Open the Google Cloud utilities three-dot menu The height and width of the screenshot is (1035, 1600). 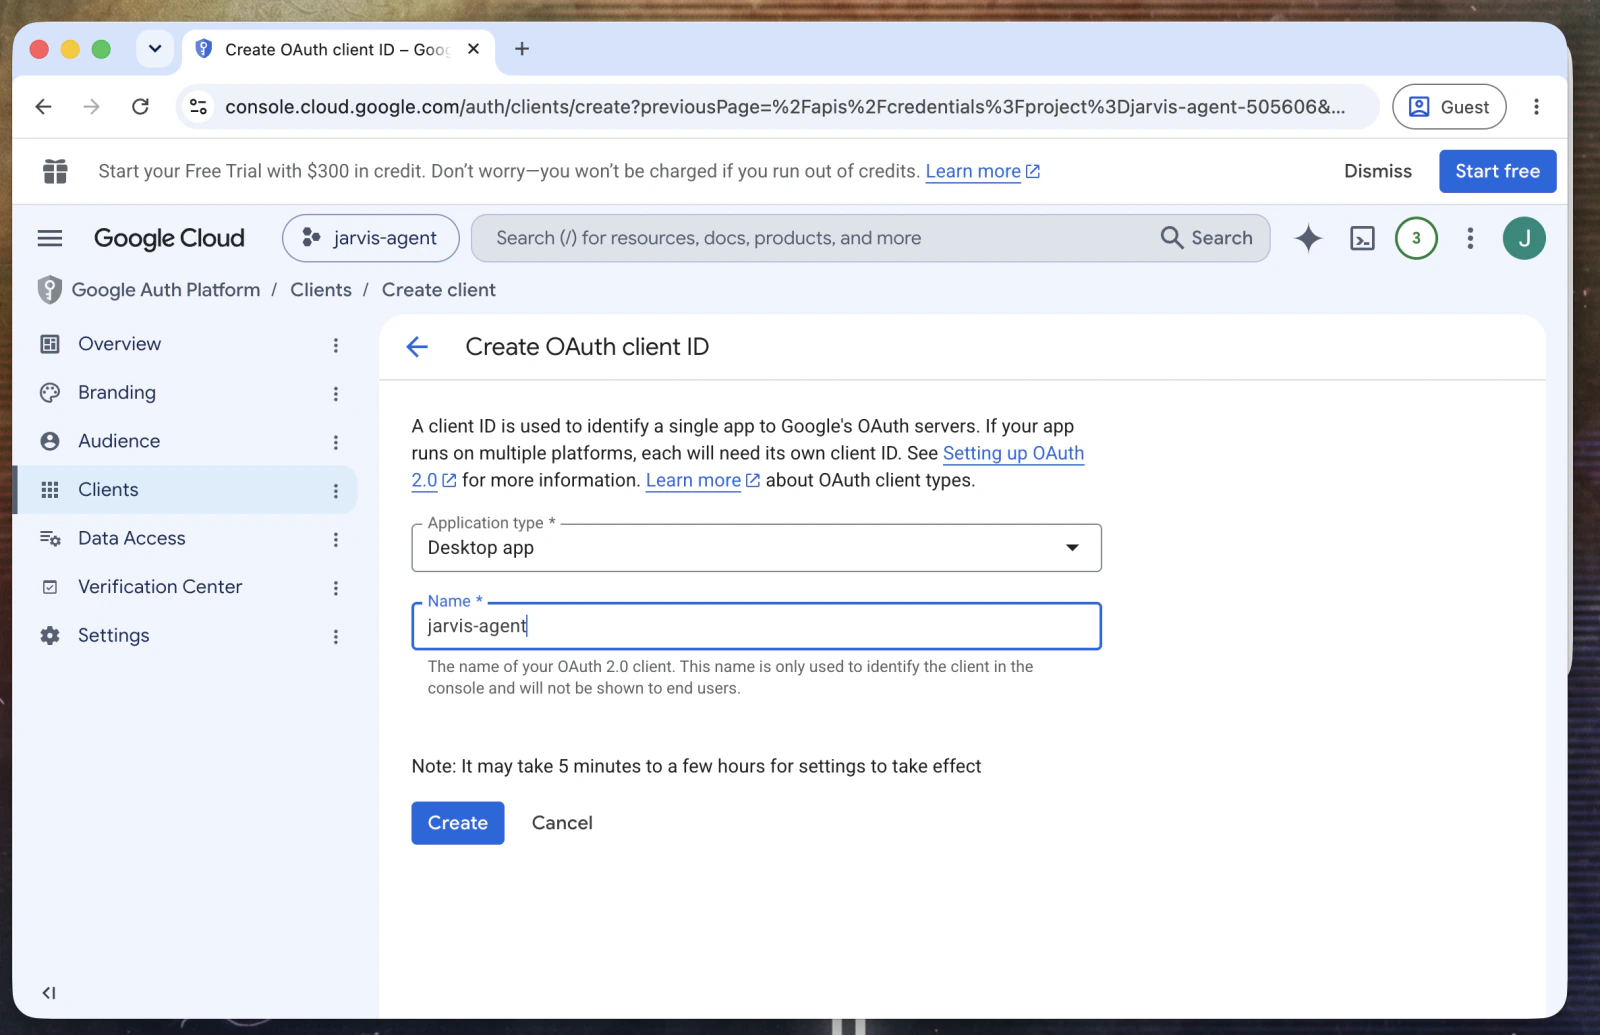[x=1470, y=238]
